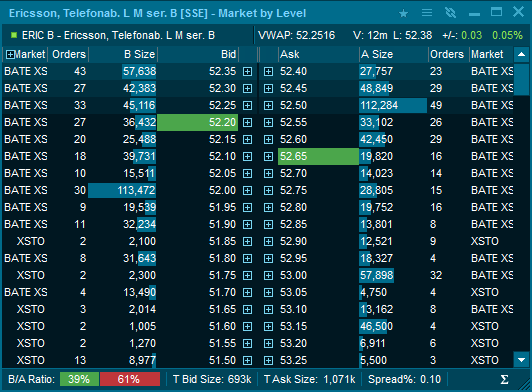Click the sigma summary icon in status bar
The height and width of the screenshot is (392, 532).
(505, 379)
